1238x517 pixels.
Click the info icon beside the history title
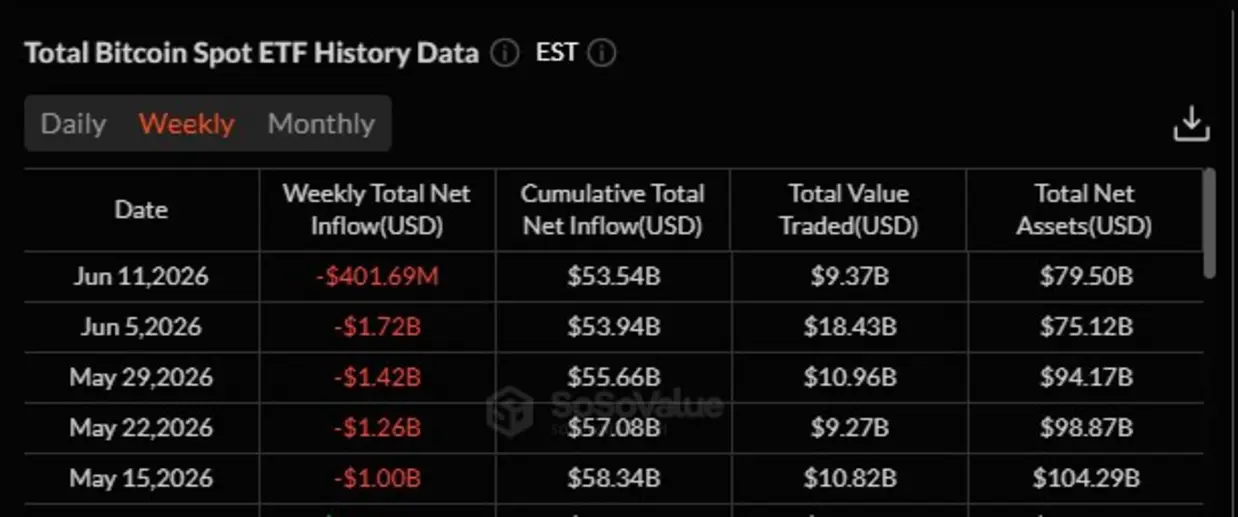click(505, 53)
